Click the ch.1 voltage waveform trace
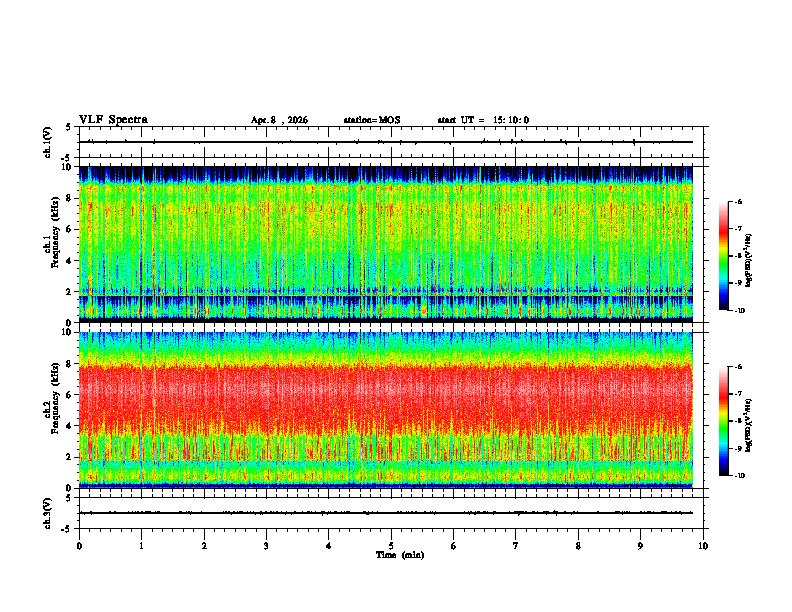The width and height of the screenshot is (792, 612). pyautogui.click(x=386, y=142)
